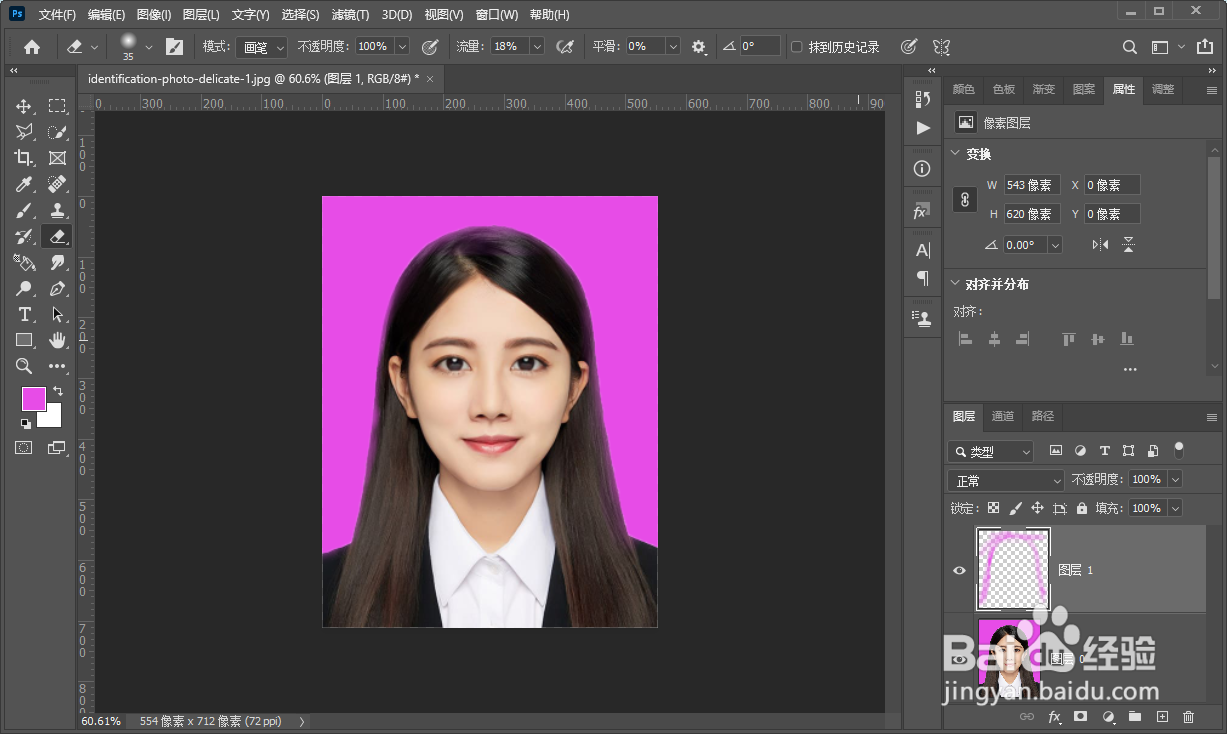Select the Move tool

click(24, 106)
